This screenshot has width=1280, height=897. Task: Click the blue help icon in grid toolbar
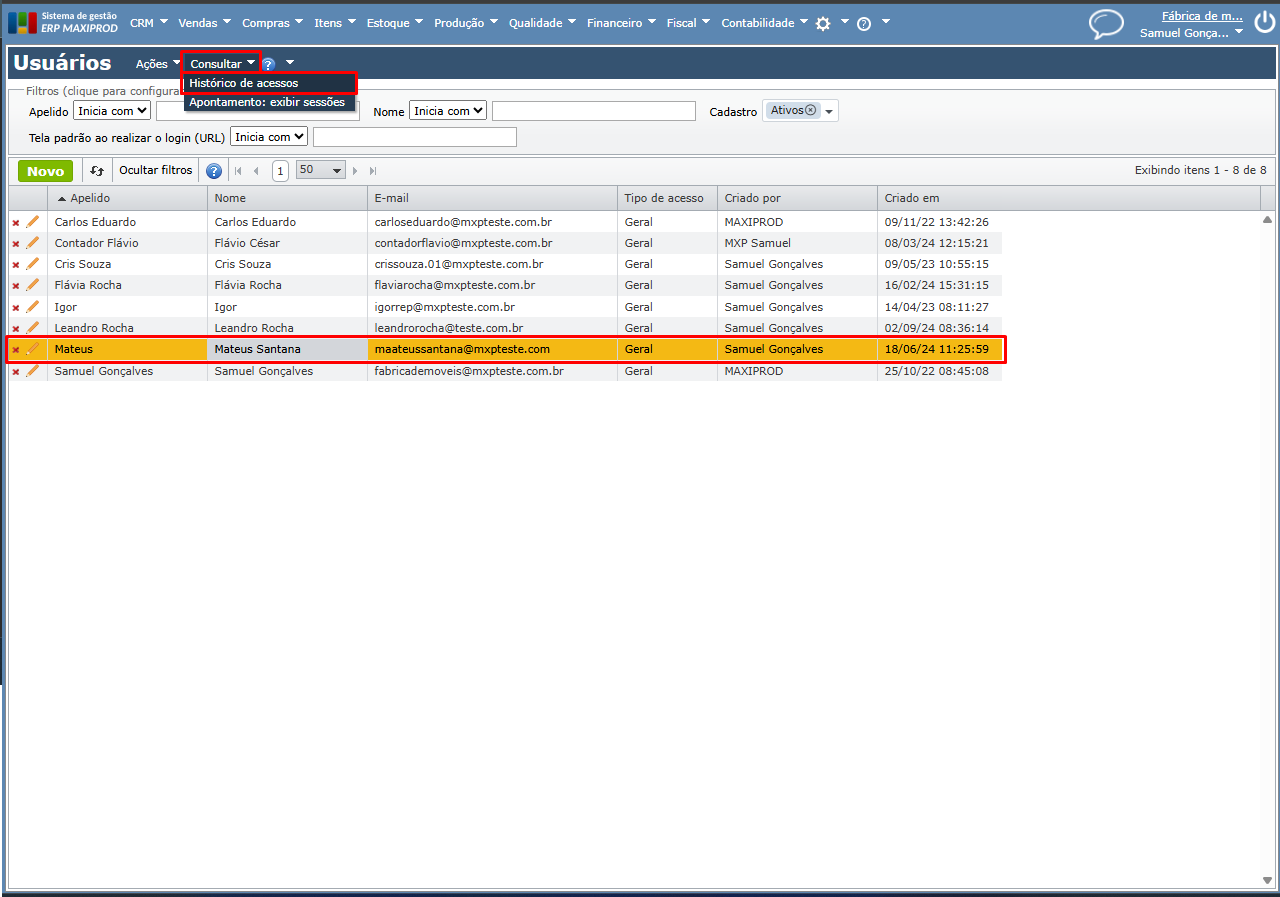214,171
